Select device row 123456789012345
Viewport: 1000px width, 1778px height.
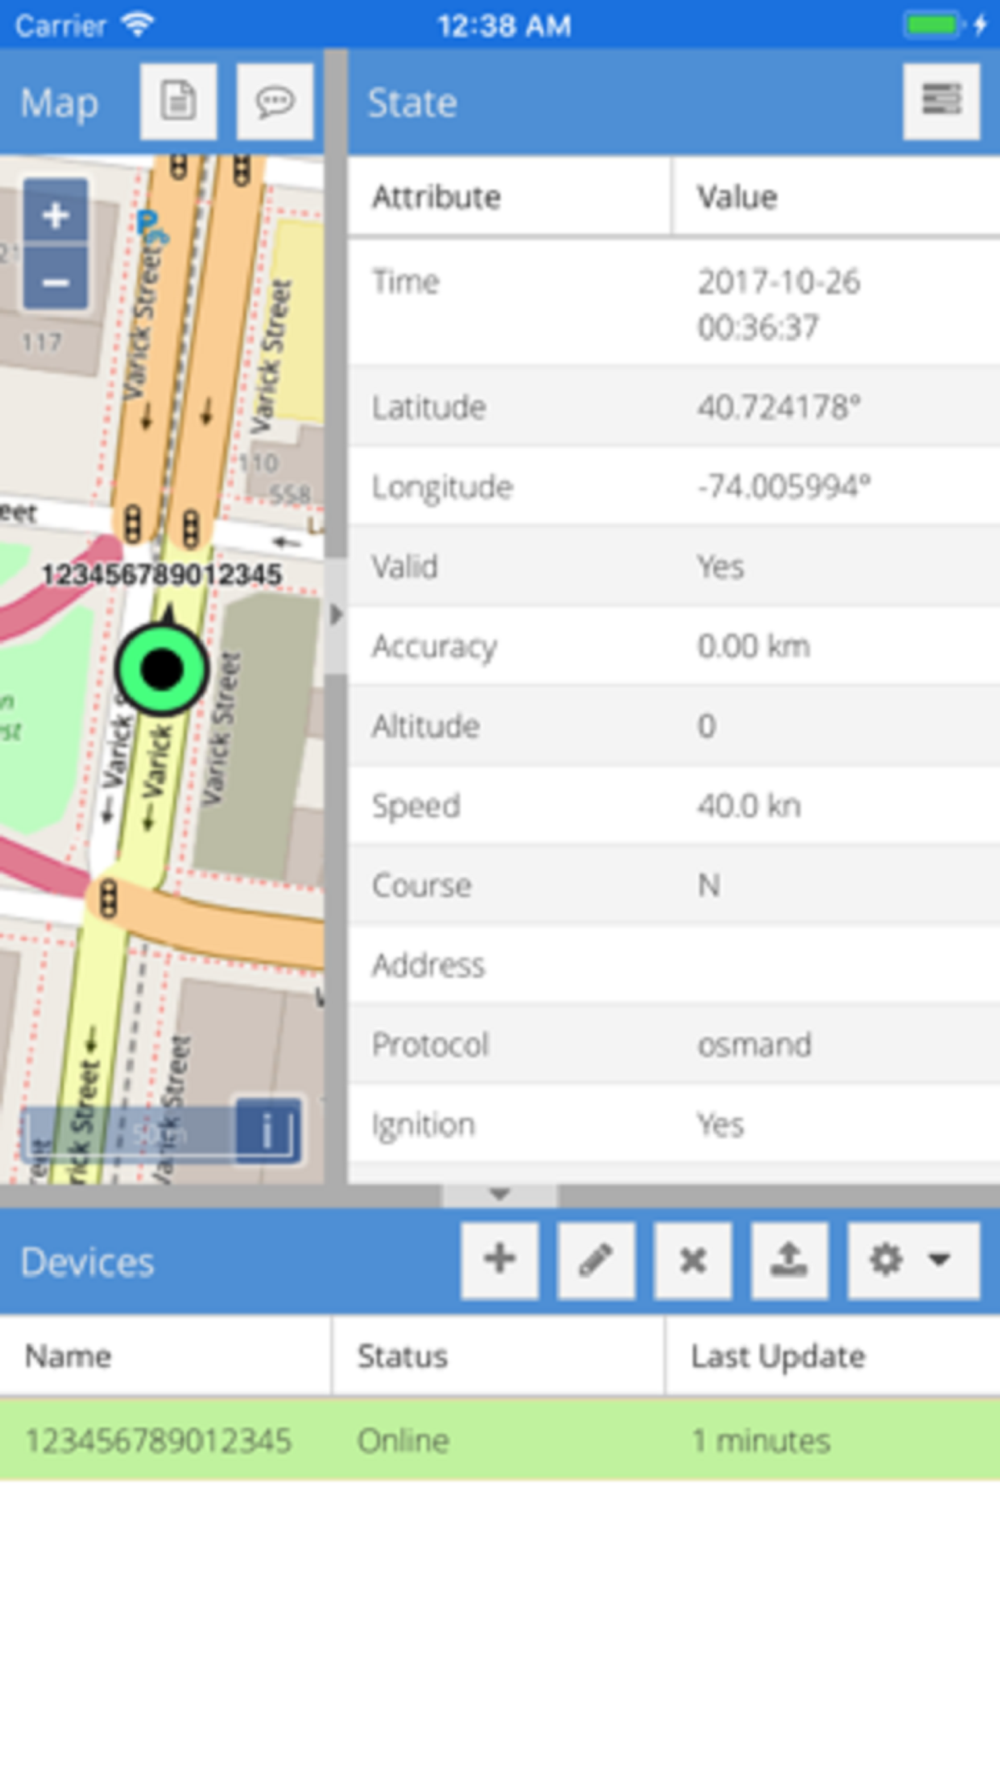coord(500,1440)
